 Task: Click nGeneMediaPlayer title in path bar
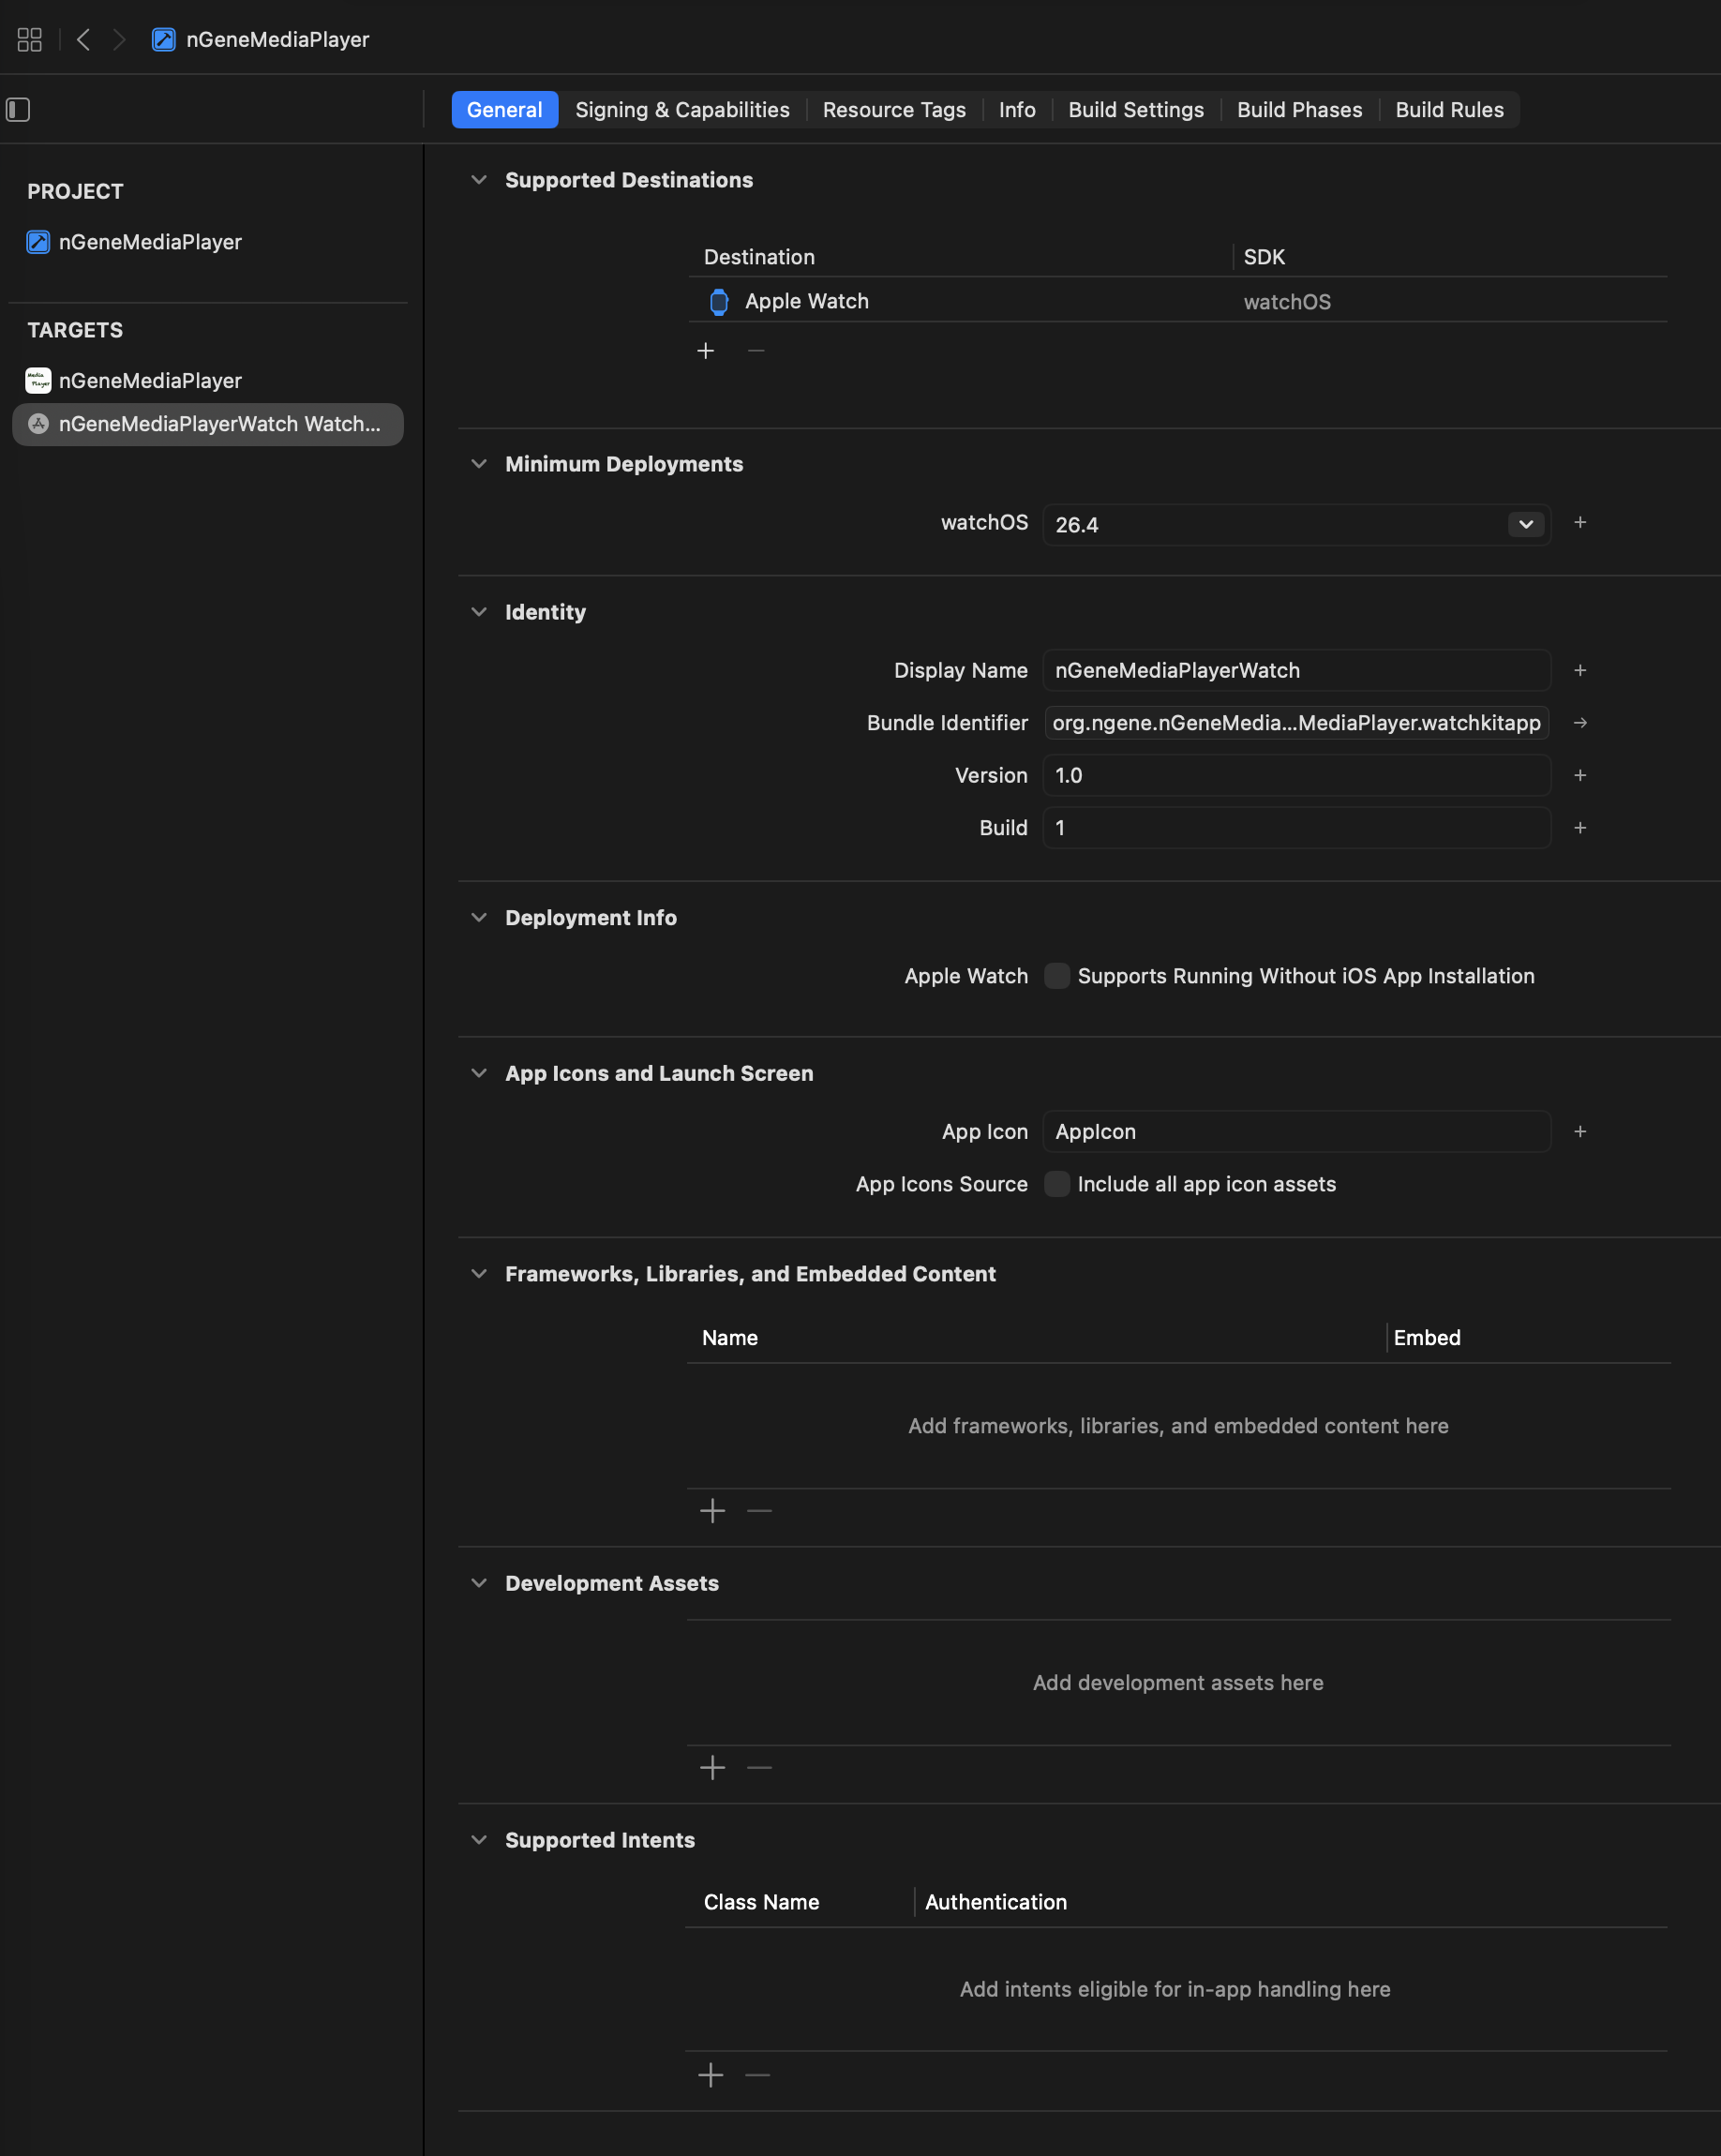click(277, 40)
